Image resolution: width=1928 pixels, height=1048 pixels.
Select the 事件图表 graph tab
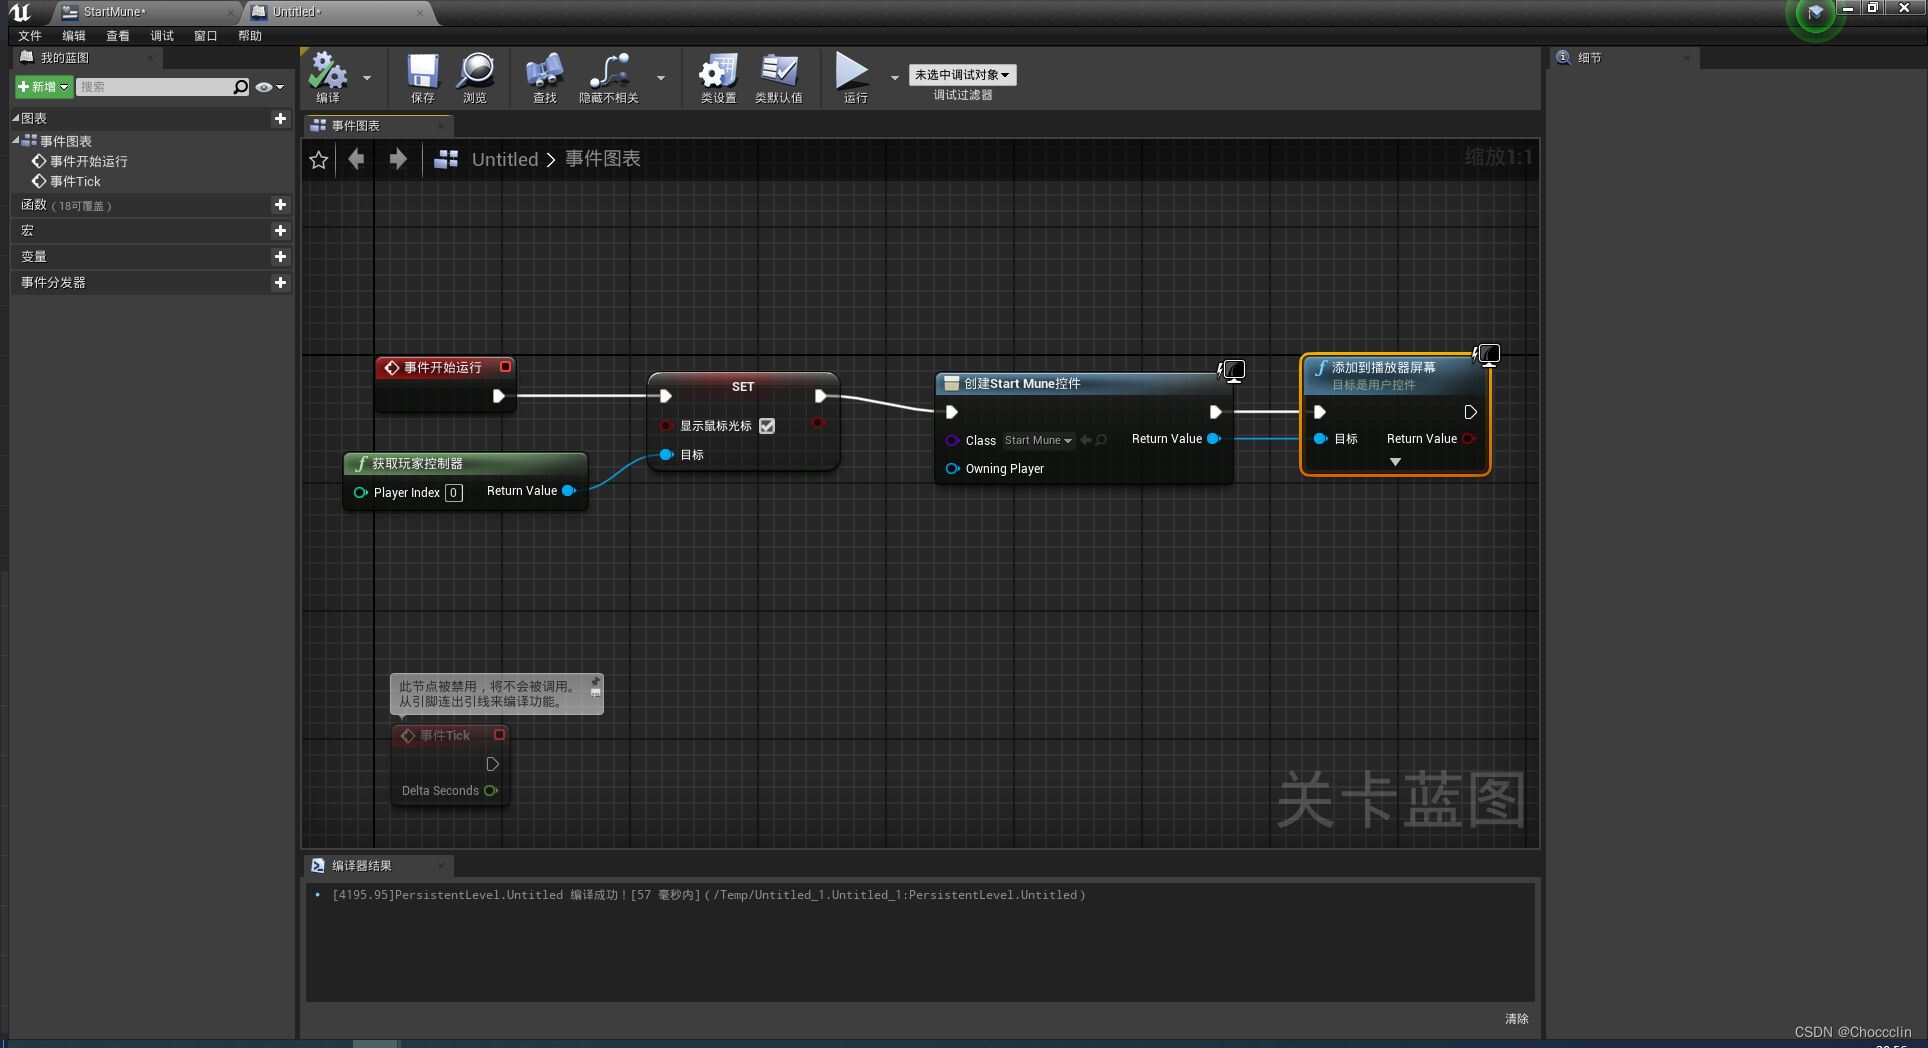378,126
